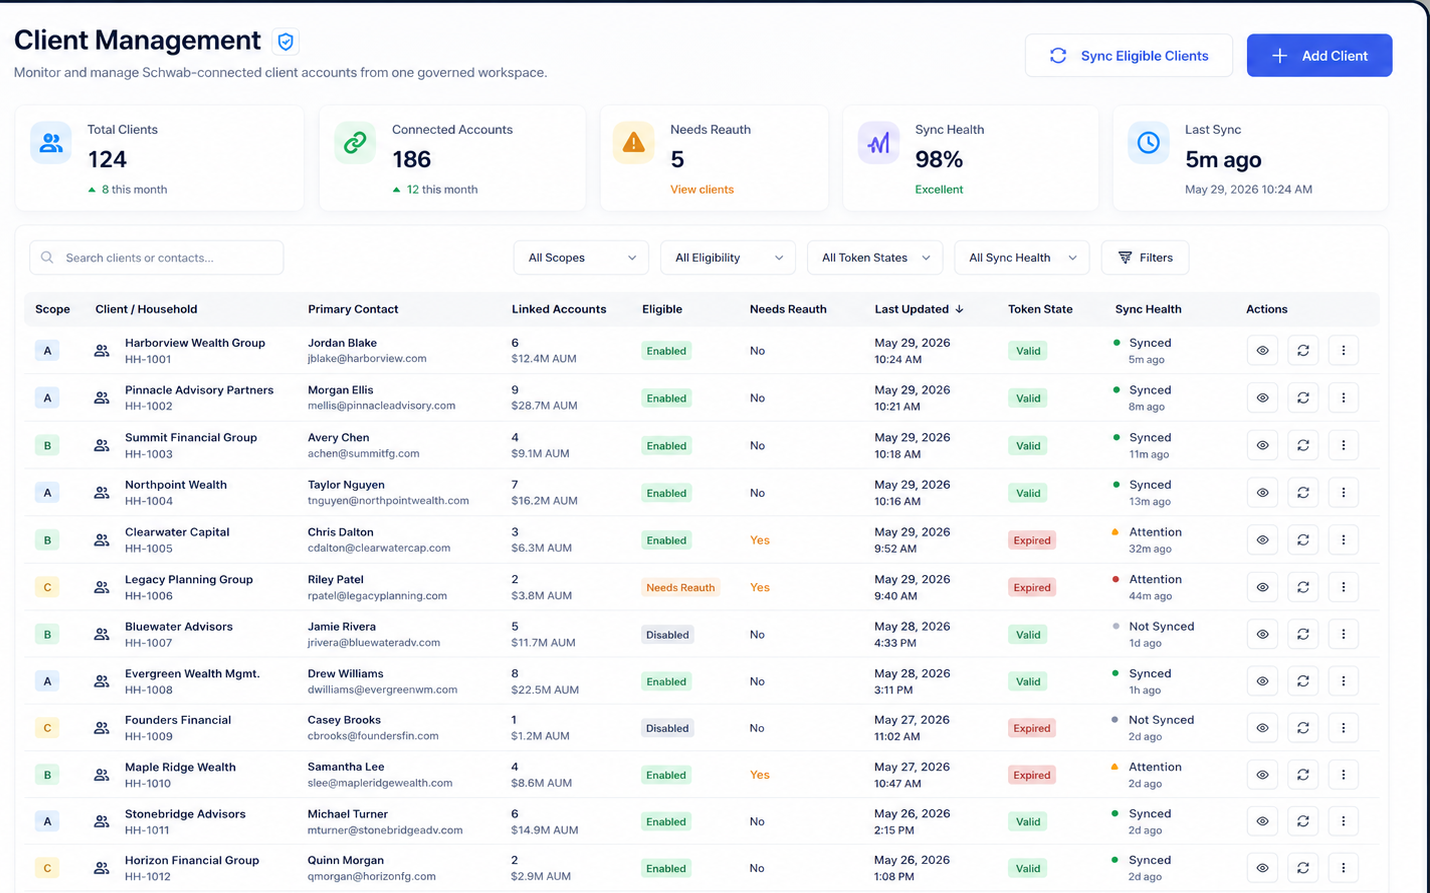Open eye view for Summit Financial Group
Image resolution: width=1430 pixels, height=893 pixels.
click(1262, 445)
